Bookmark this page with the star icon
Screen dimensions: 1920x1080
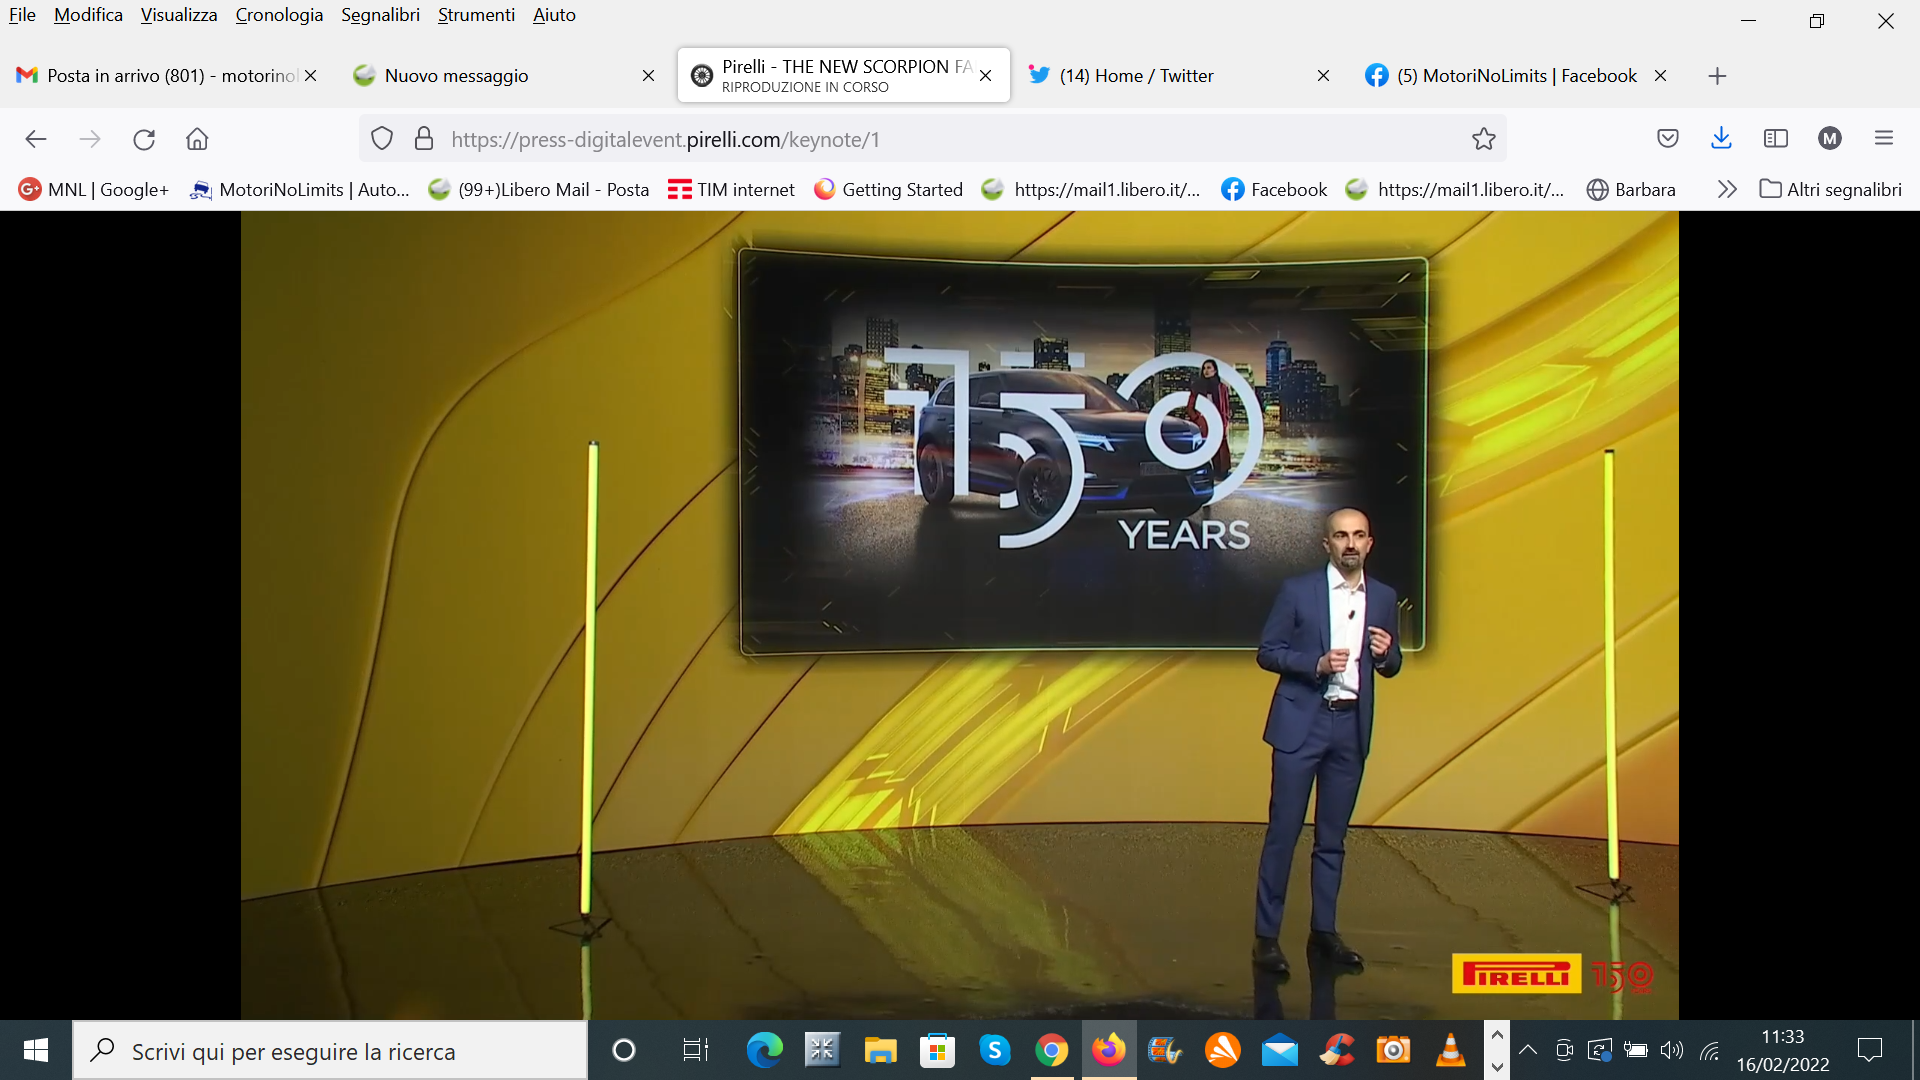pyautogui.click(x=1483, y=139)
